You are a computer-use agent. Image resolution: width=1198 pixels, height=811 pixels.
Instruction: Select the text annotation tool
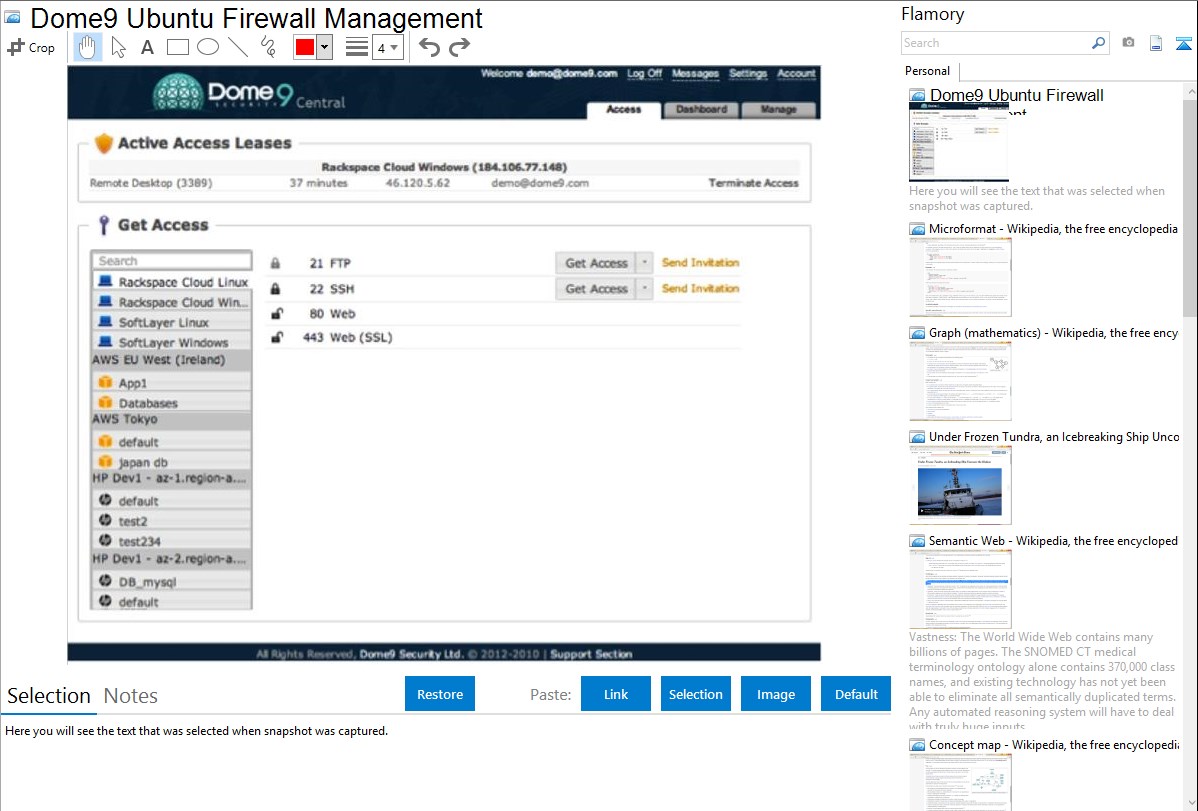pos(147,47)
